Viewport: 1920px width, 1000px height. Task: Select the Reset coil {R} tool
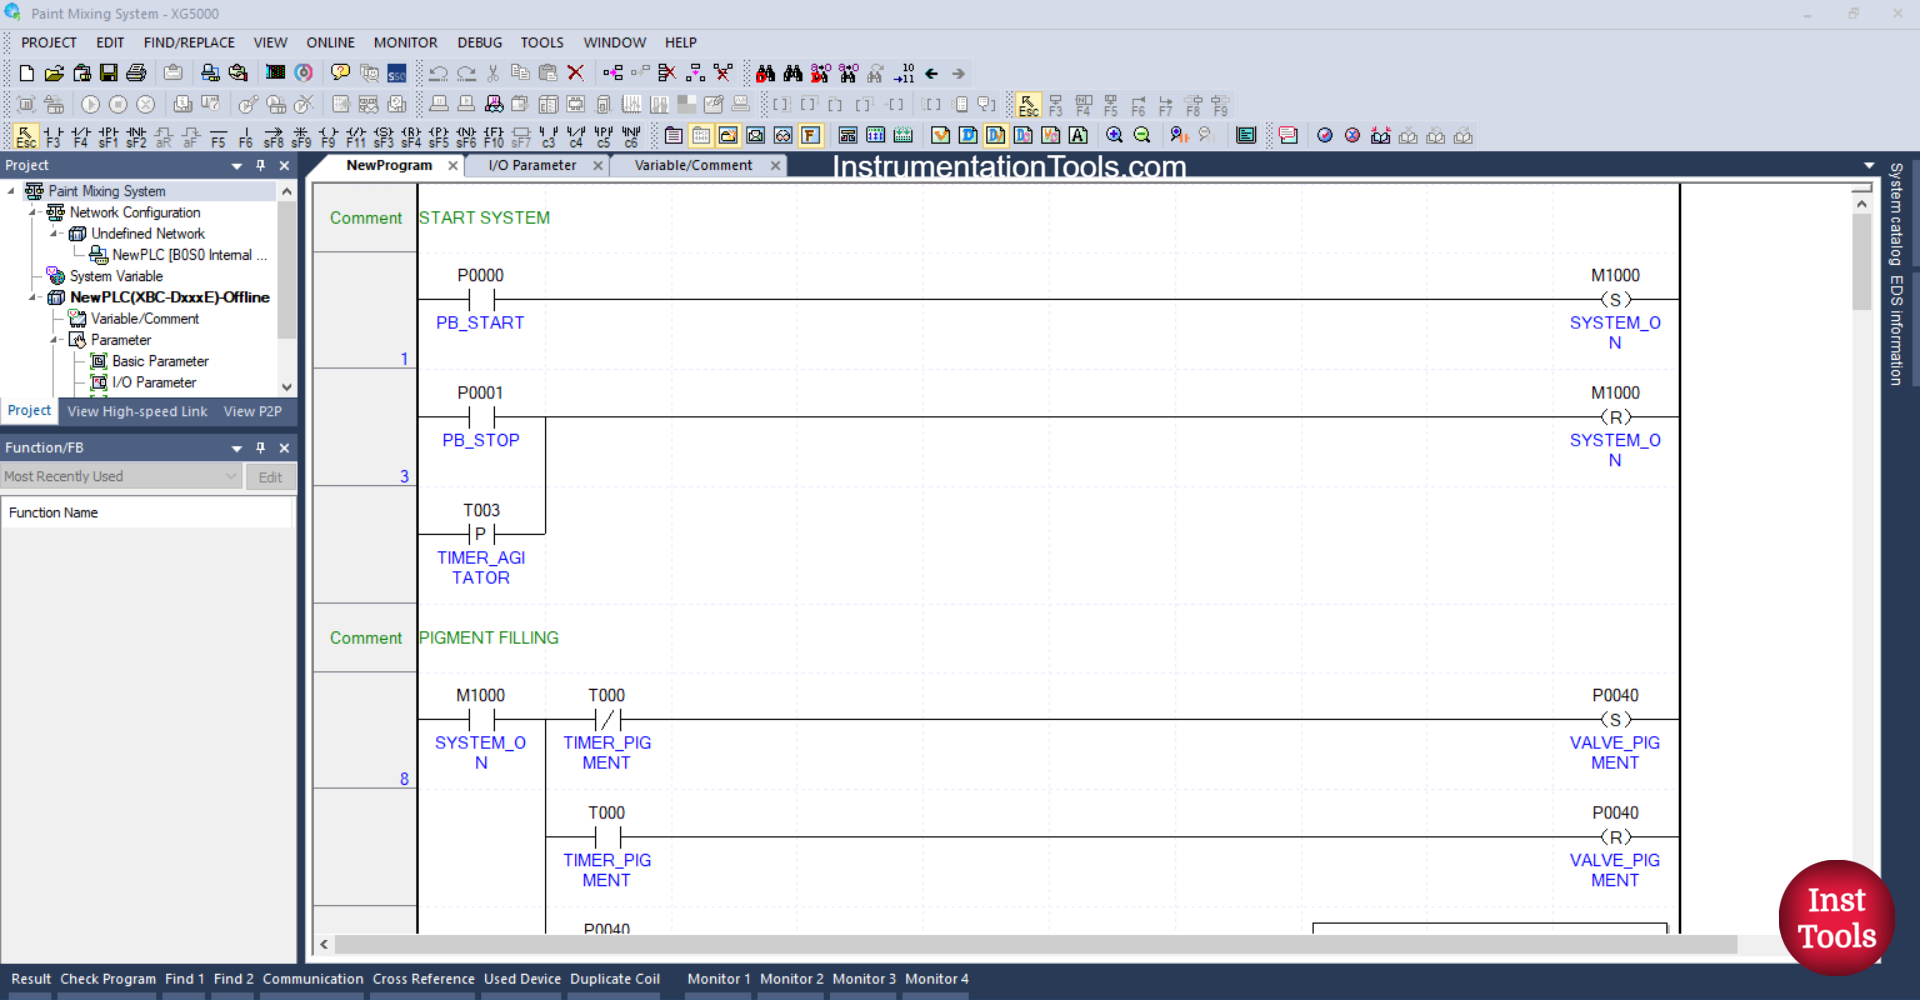click(411, 136)
